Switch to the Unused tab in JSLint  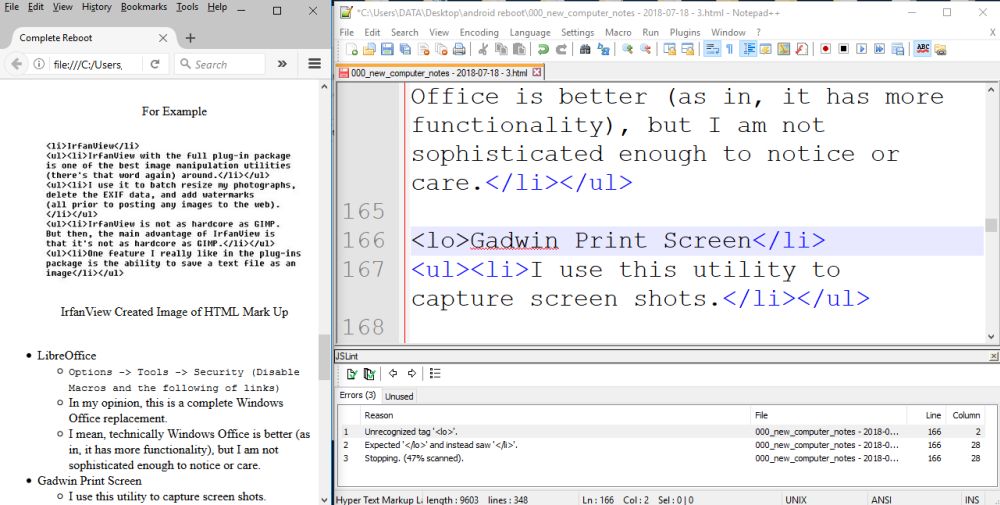[x=399, y=396]
